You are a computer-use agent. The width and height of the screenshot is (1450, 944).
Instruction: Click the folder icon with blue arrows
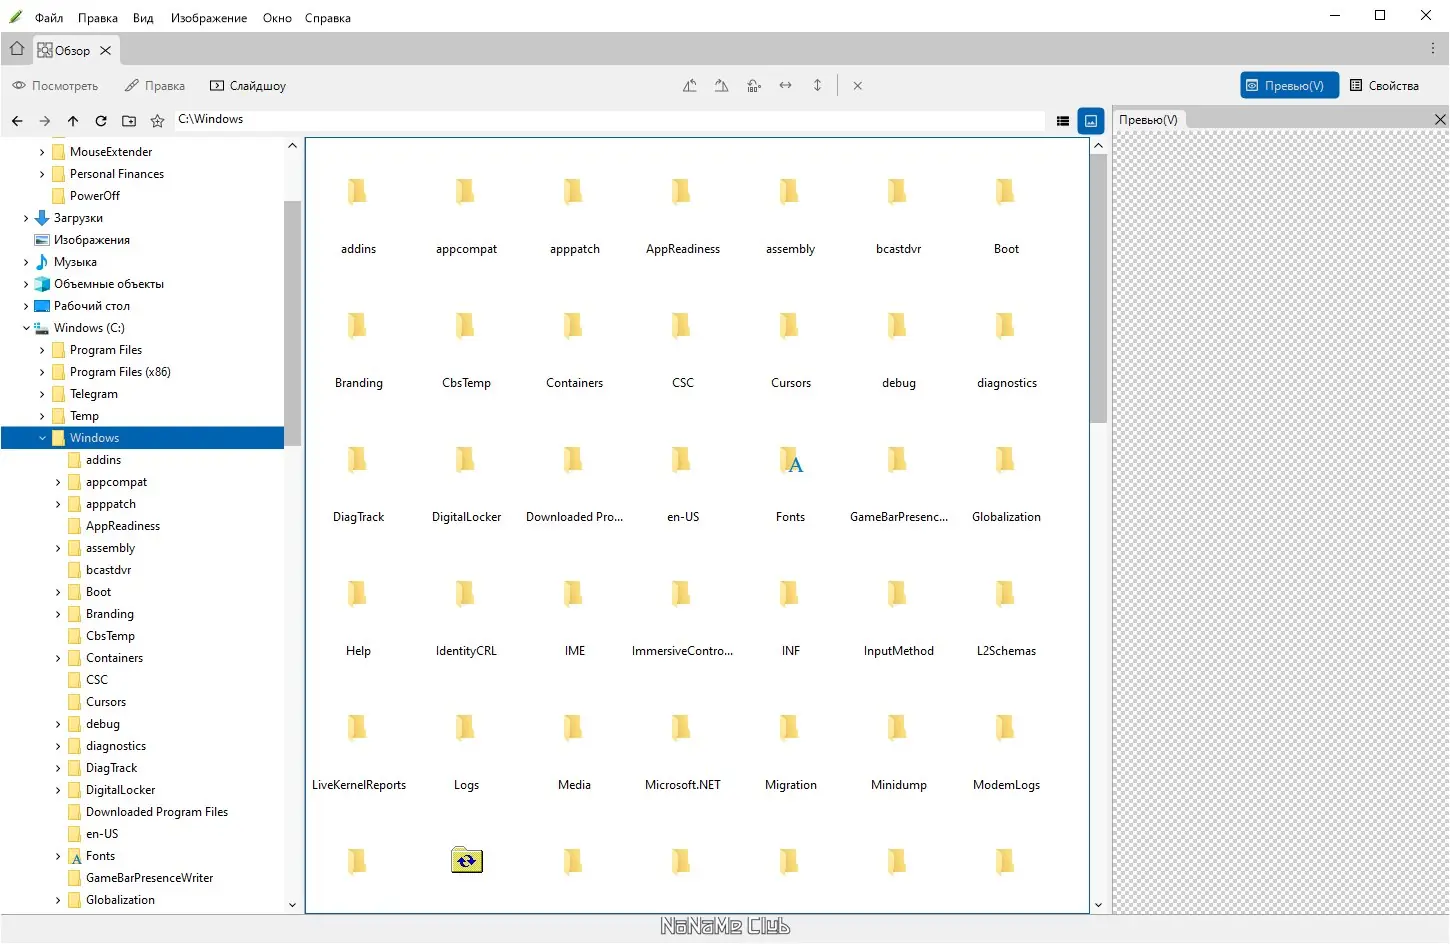[467, 860]
